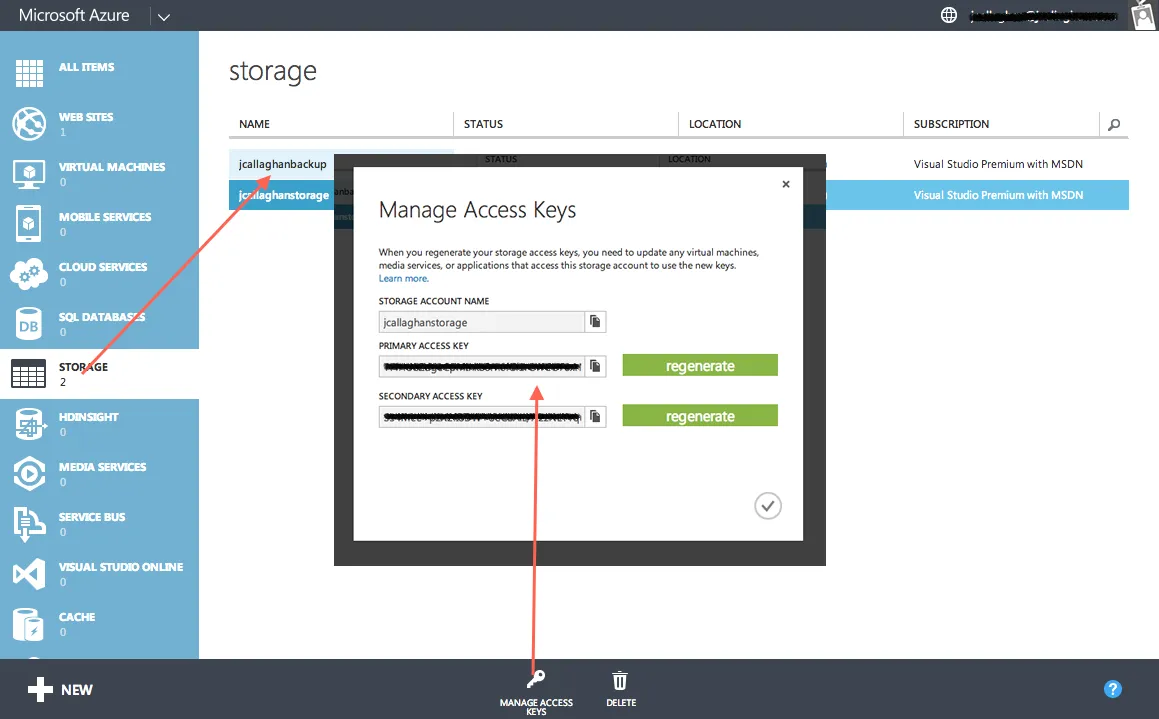The height and width of the screenshot is (719, 1159).
Task: Open the Service Bus icon
Action: click(x=29, y=524)
